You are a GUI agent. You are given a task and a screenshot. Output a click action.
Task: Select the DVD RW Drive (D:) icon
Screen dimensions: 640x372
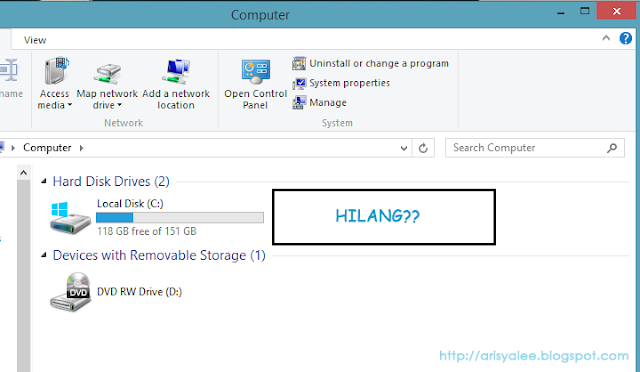70,292
